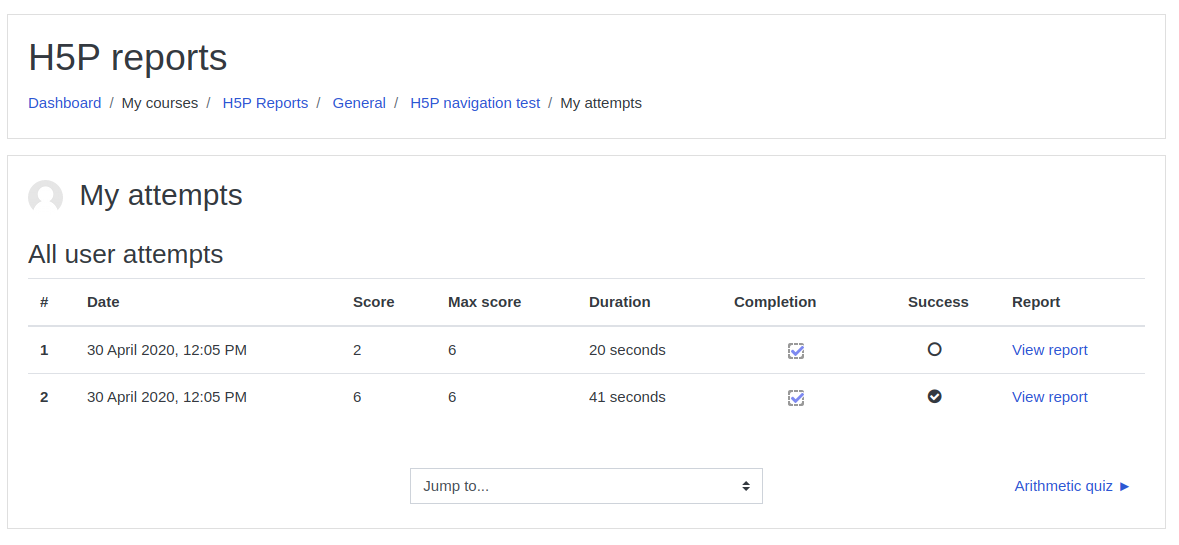Screen dimensions: 1179x545
Task: Click the Completion column header
Action: pyautogui.click(x=774, y=302)
